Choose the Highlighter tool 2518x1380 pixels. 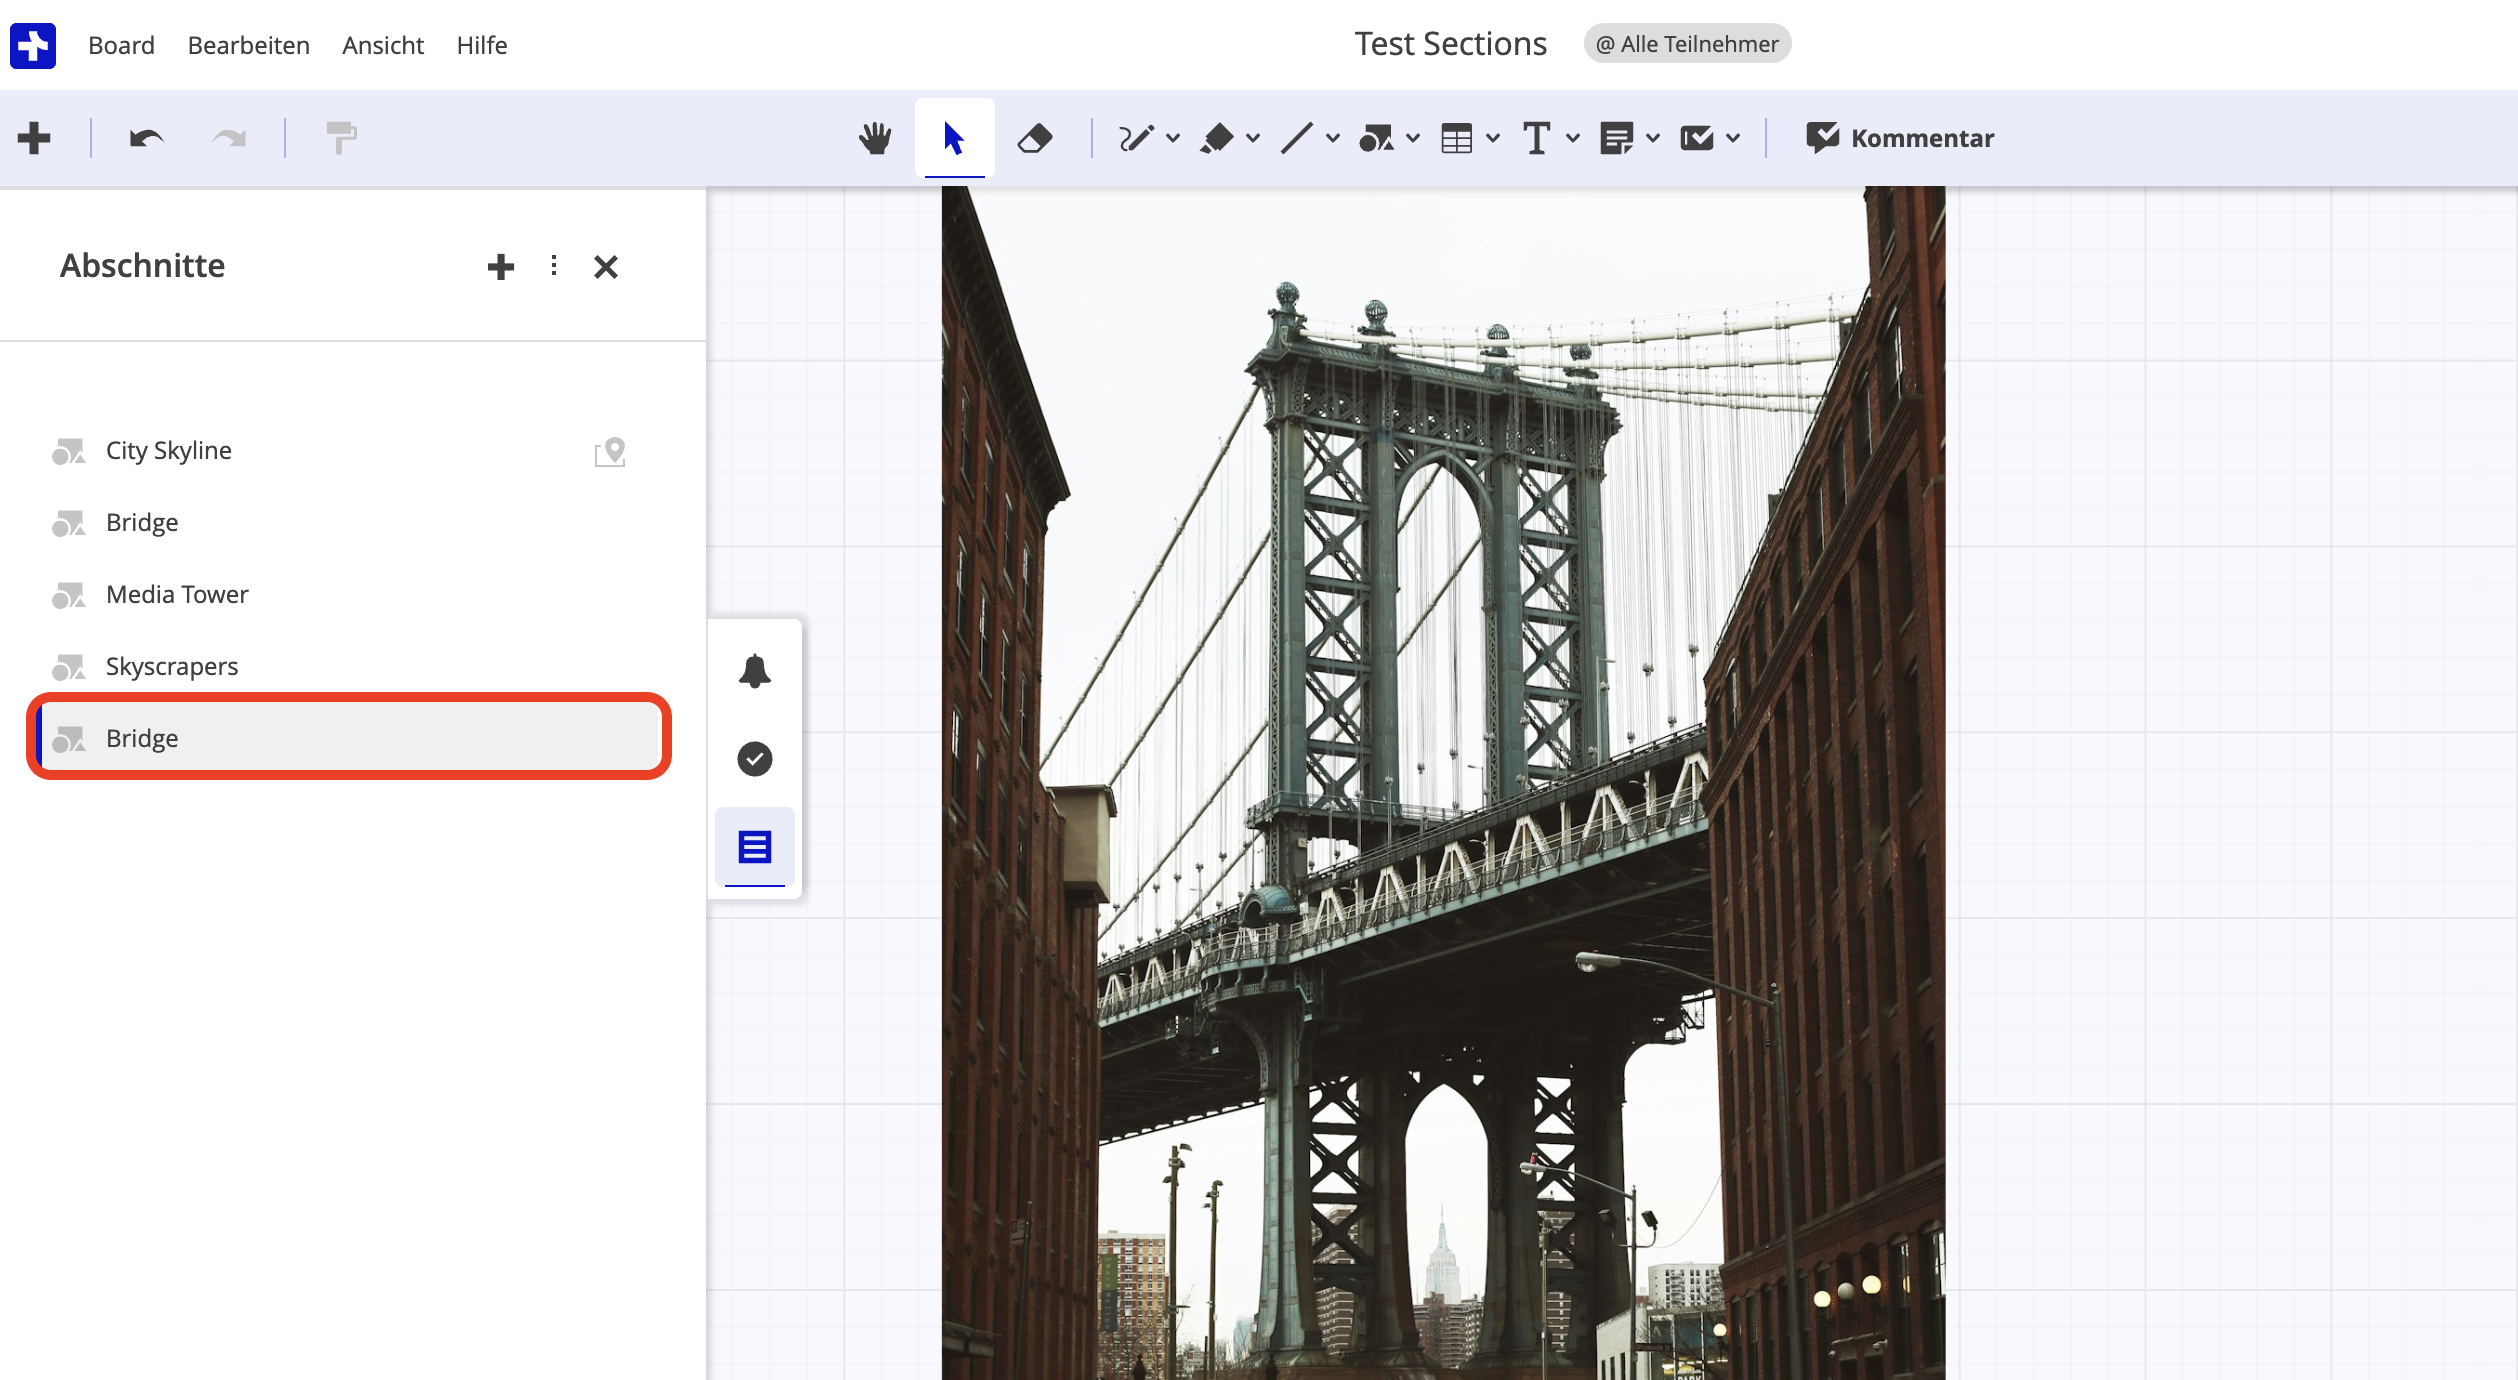pyautogui.click(x=1220, y=137)
